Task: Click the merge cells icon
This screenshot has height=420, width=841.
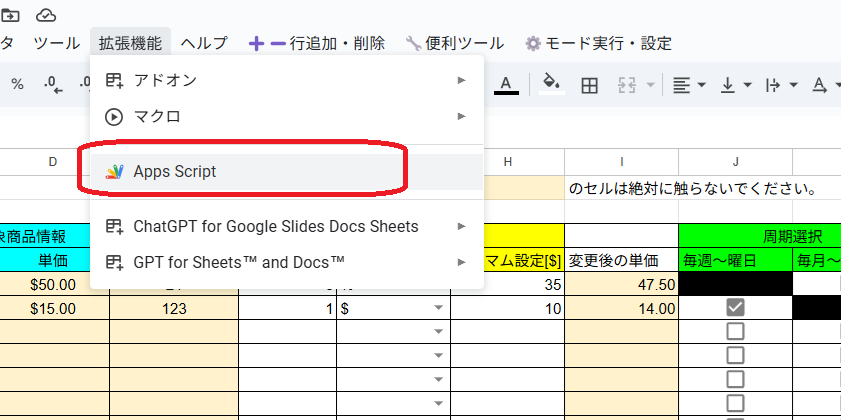Action: (x=626, y=85)
